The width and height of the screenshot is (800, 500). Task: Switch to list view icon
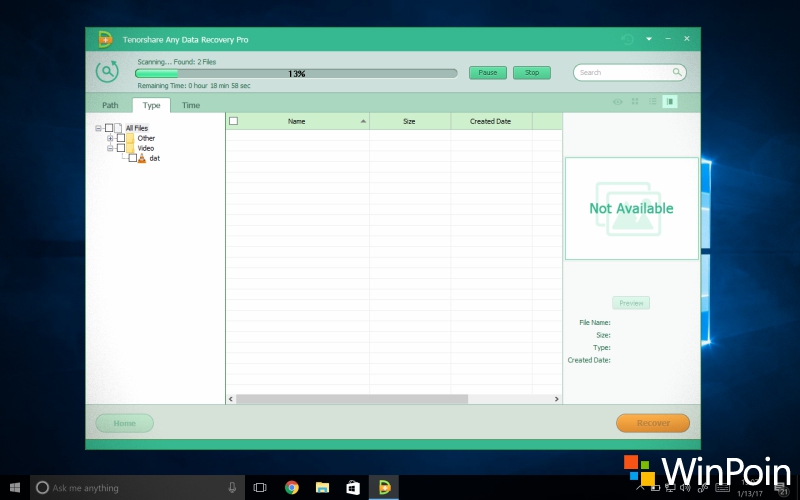point(653,102)
